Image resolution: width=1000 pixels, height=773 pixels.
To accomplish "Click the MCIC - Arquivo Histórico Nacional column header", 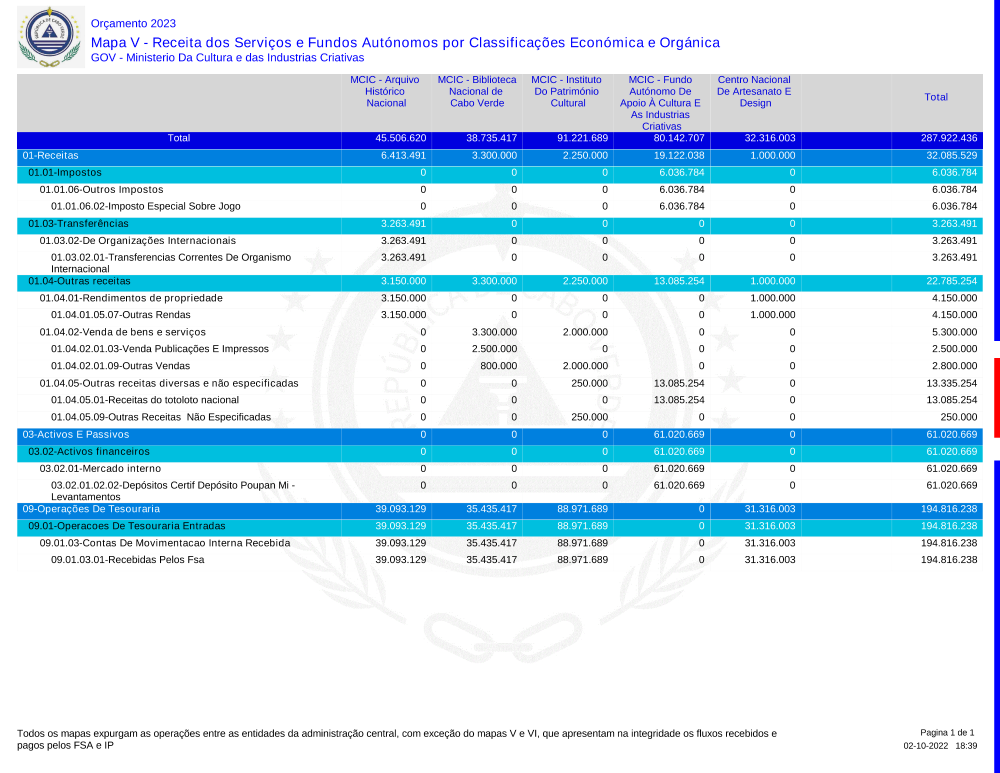I will point(386,91).
